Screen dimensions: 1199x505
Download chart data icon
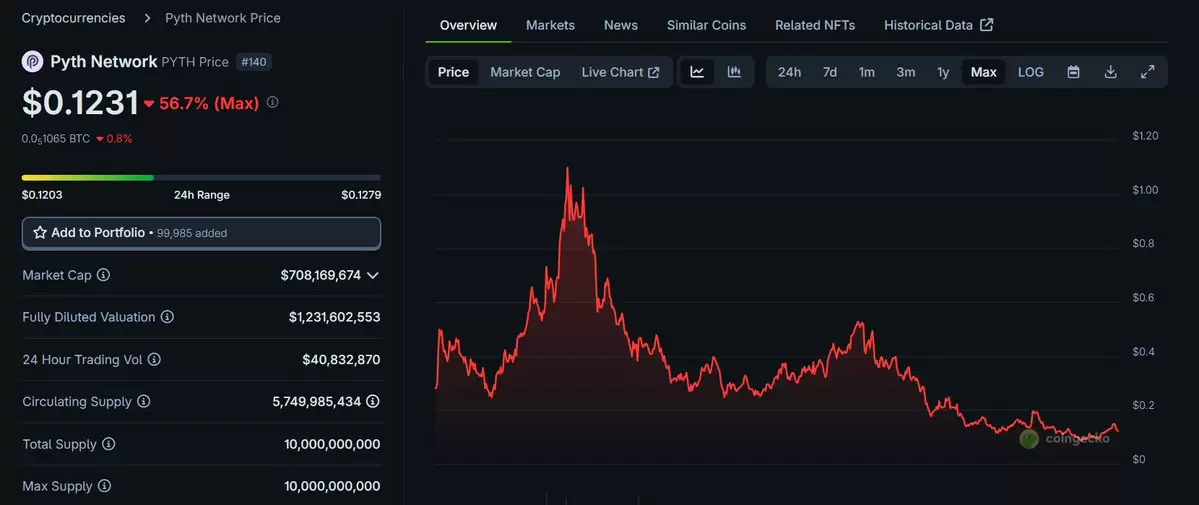click(1111, 72)
